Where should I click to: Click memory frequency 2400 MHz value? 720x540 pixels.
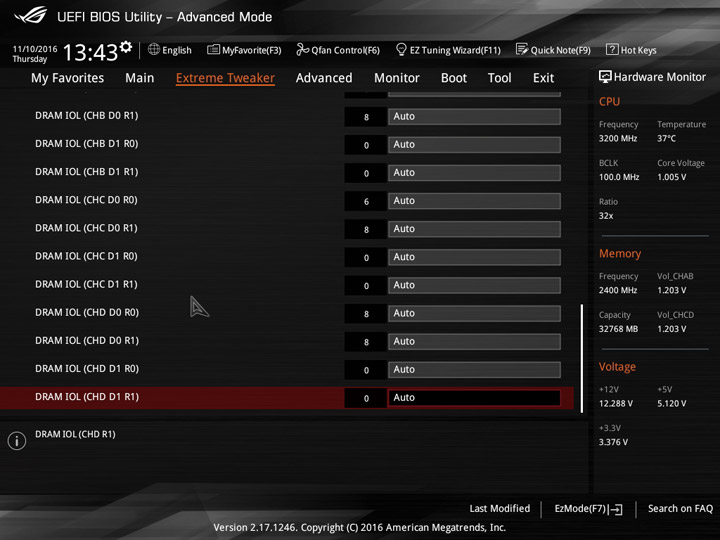pos(618,290)
